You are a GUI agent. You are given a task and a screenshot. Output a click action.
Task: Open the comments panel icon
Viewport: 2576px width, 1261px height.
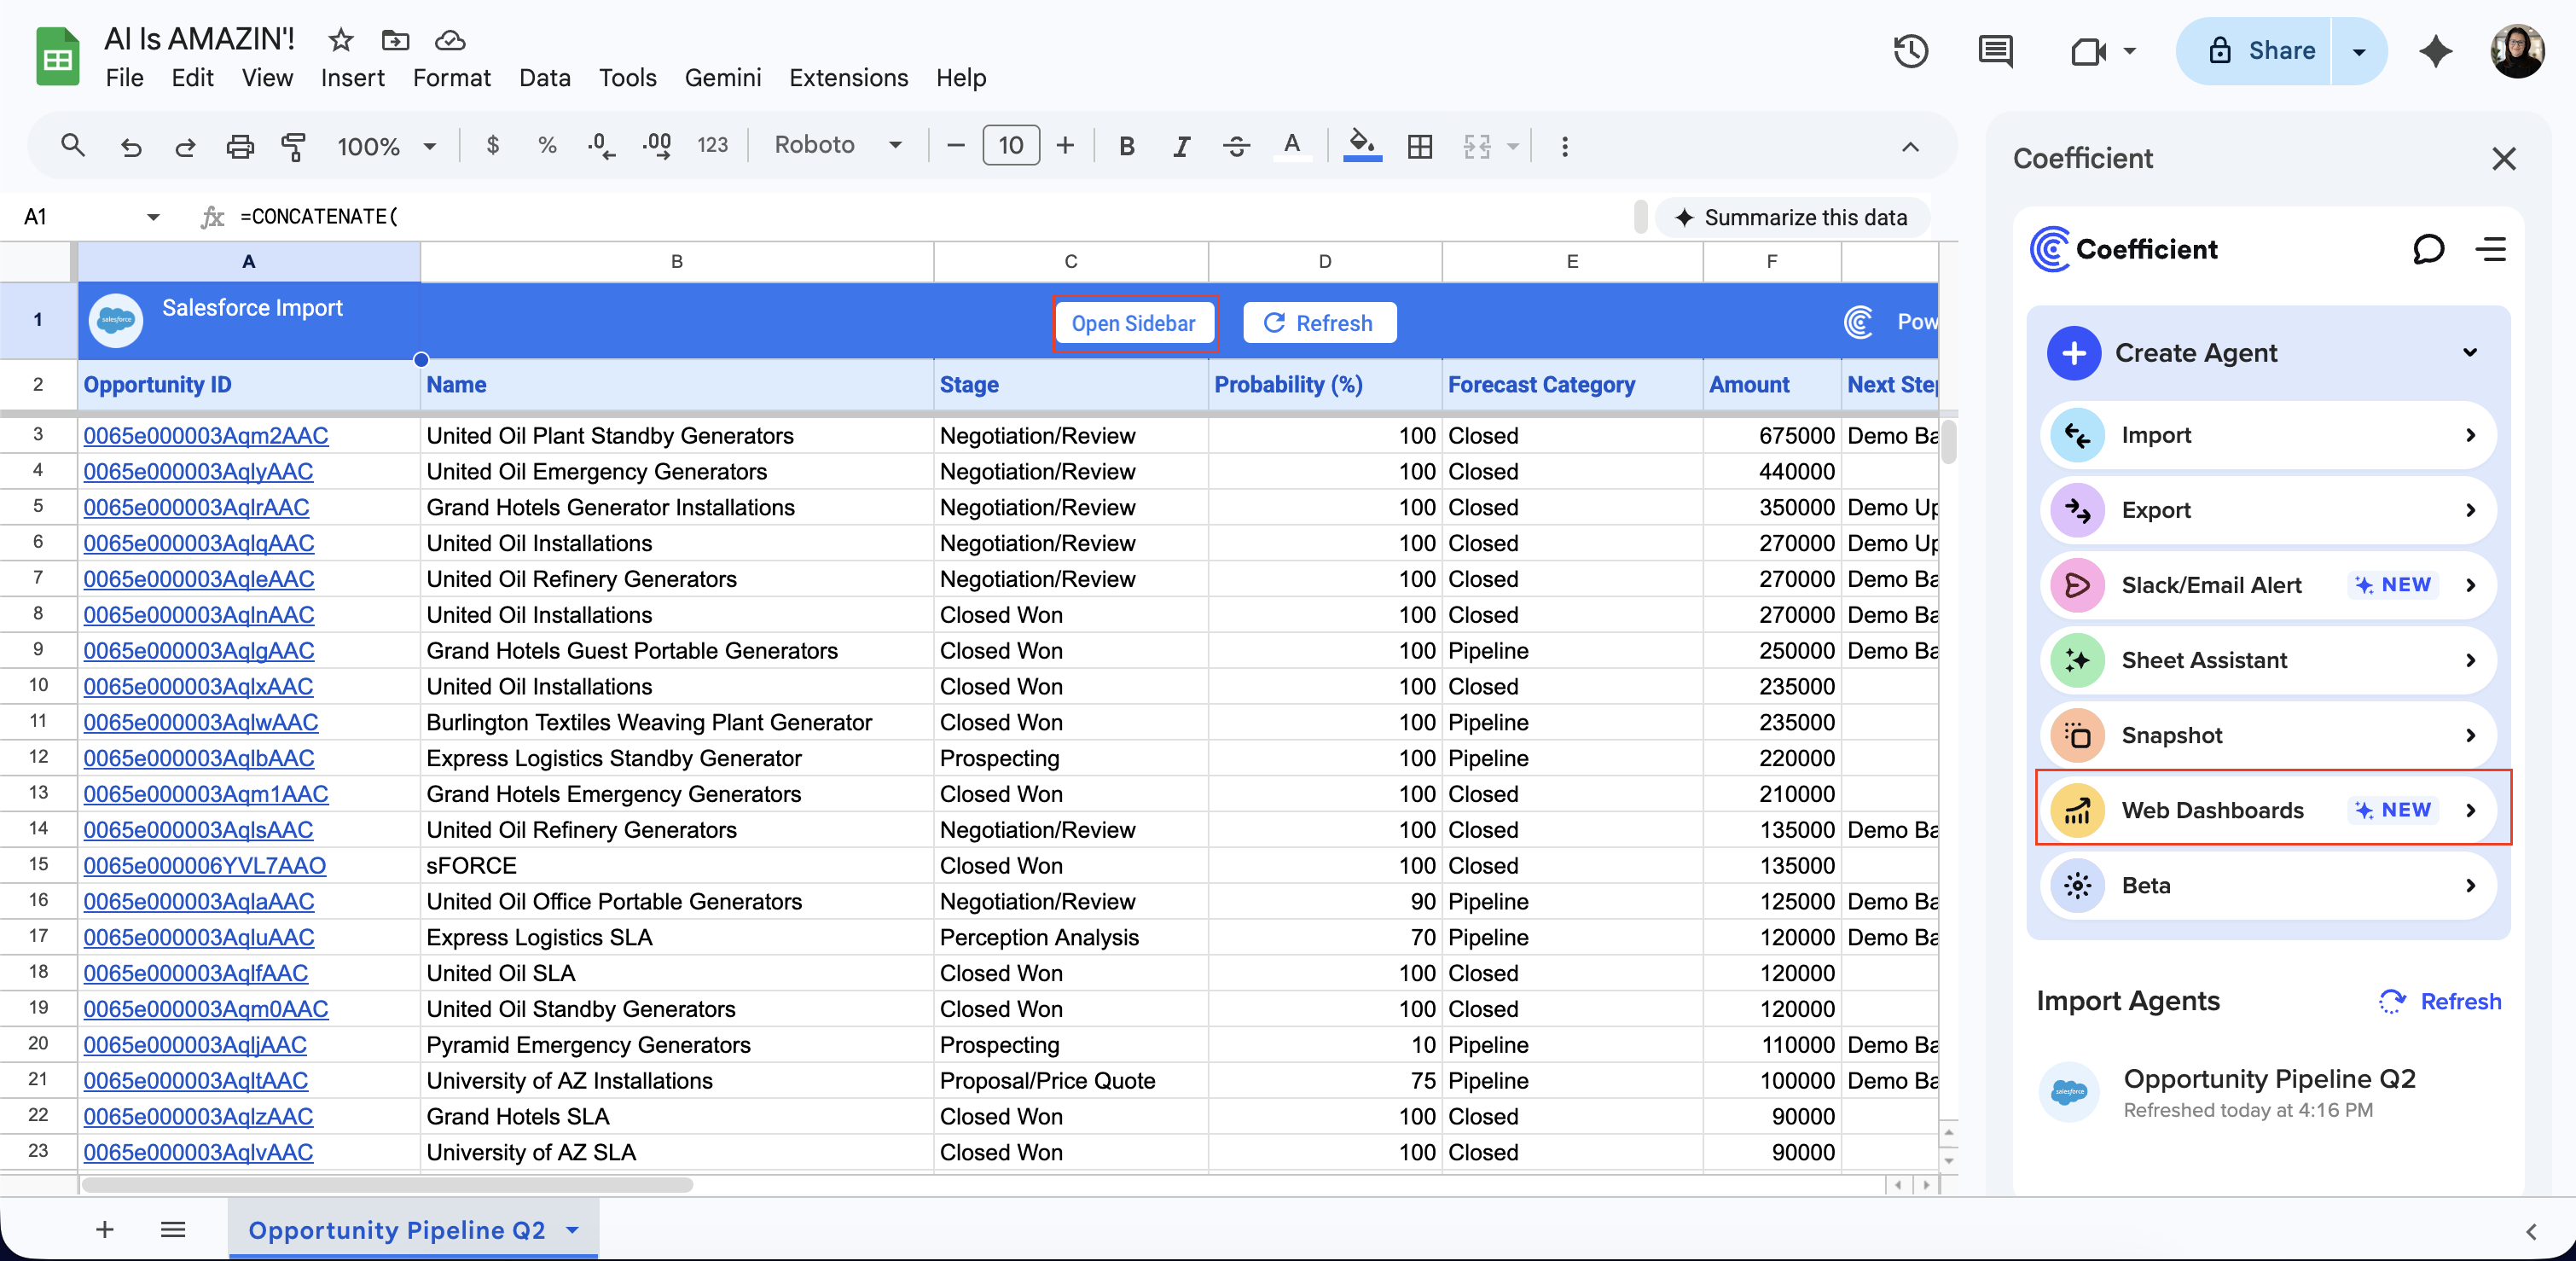coord(1995,51)
